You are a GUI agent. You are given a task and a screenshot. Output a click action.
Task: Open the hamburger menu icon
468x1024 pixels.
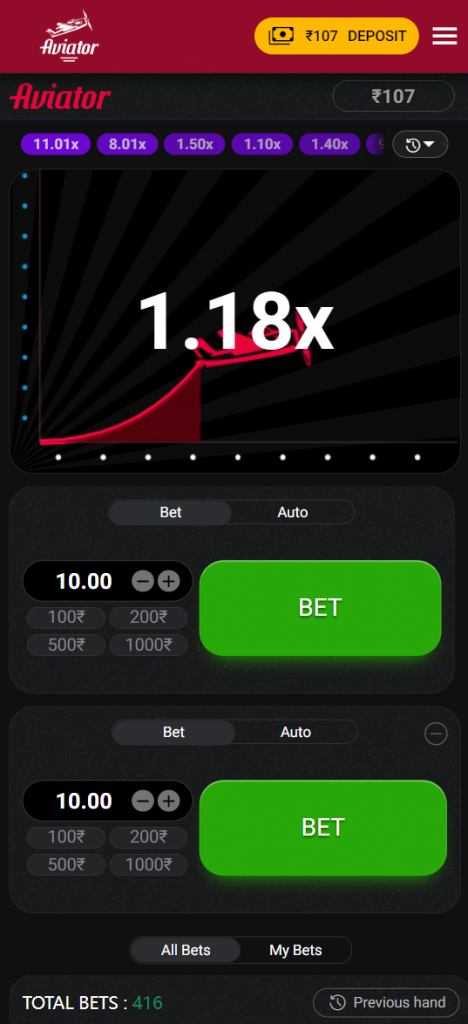click(x=445, y=36)
